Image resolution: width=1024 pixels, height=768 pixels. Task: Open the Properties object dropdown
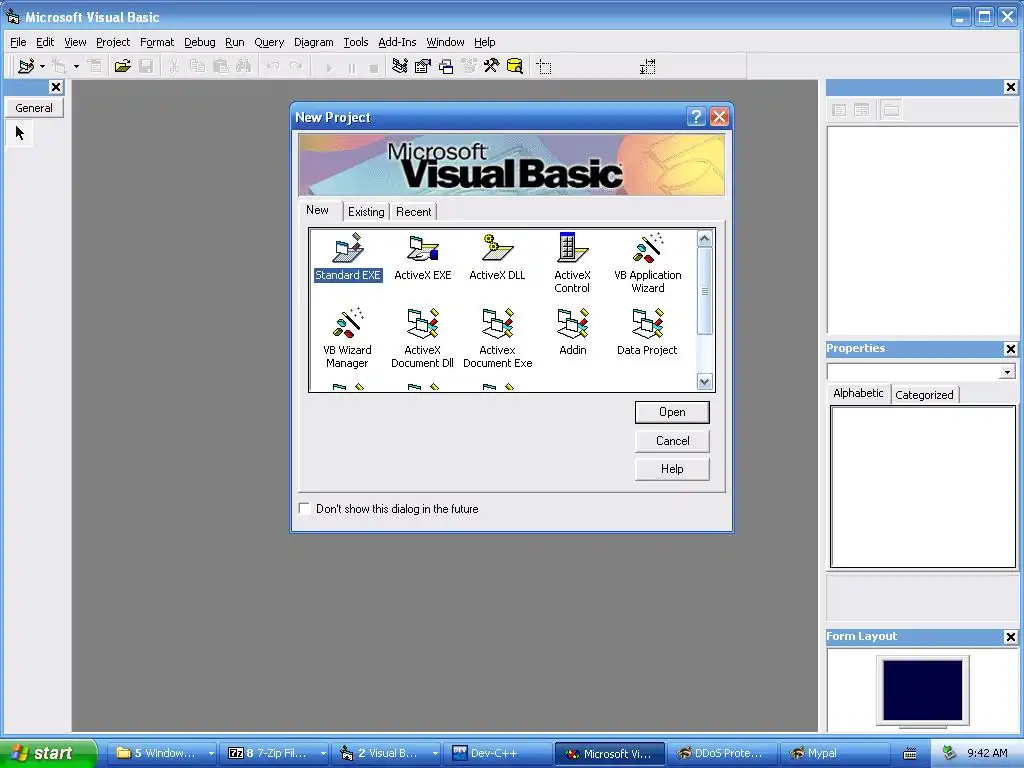pos(1007,372)
